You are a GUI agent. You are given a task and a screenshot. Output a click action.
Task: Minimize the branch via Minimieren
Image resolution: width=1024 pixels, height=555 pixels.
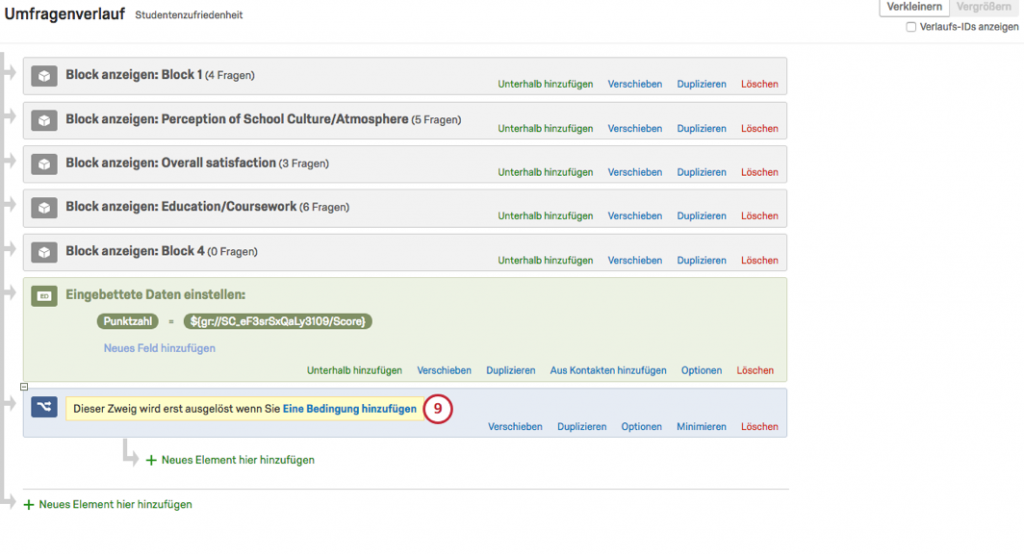(701, 426)
